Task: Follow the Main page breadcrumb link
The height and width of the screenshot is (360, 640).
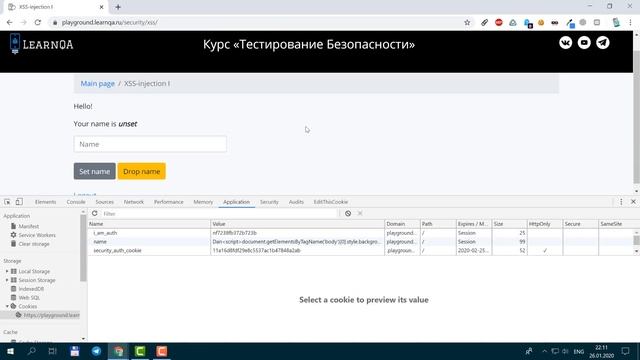Action: coord(98,84)
